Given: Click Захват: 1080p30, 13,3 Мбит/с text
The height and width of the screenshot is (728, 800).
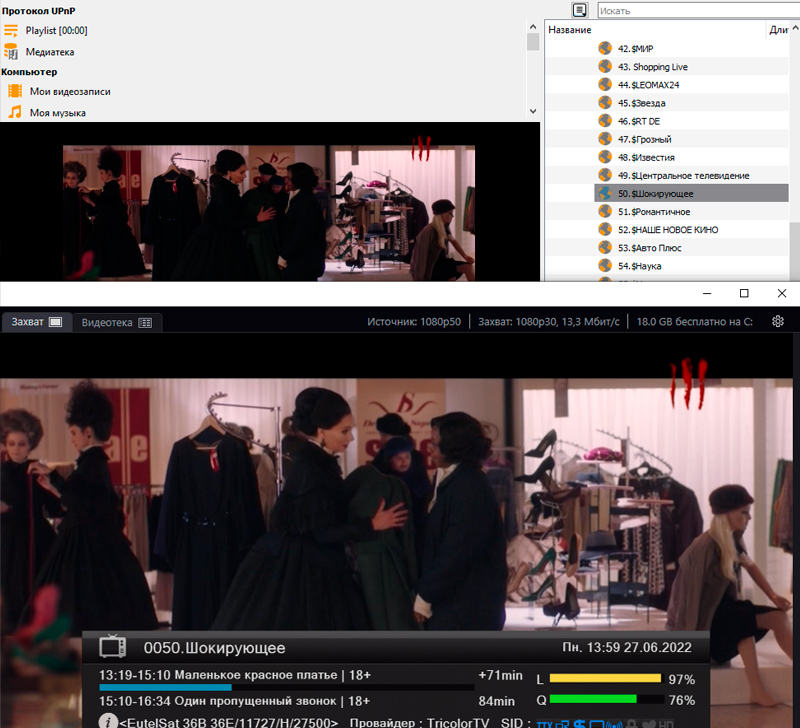Looking at the screenshot, I should (548, 322).
